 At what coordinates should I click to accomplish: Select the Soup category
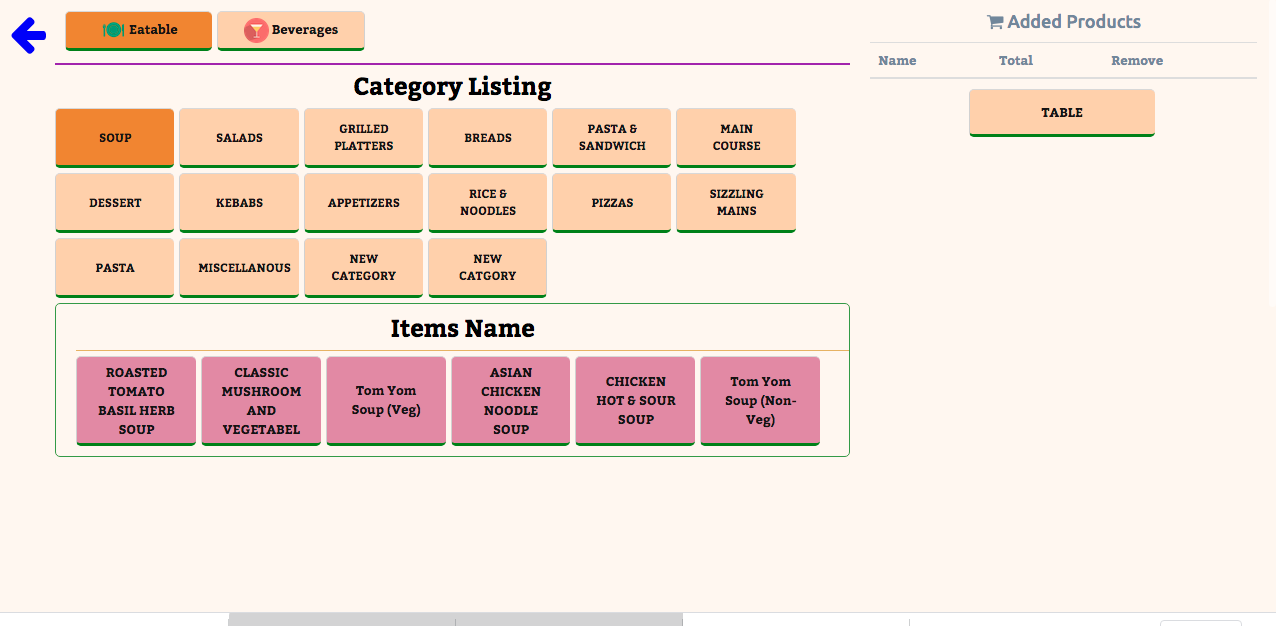[115, 138]
